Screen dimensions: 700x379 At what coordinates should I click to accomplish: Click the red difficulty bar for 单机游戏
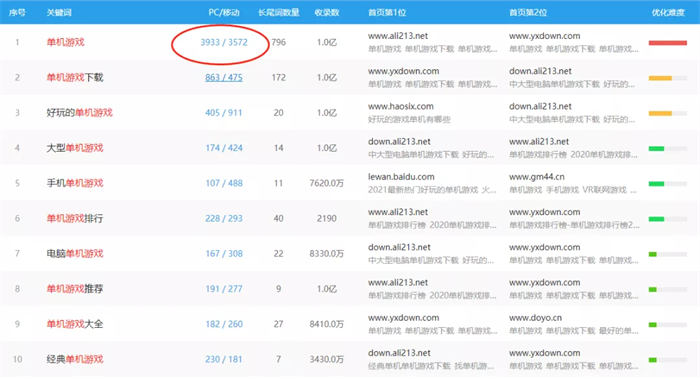tap(668, 43)
